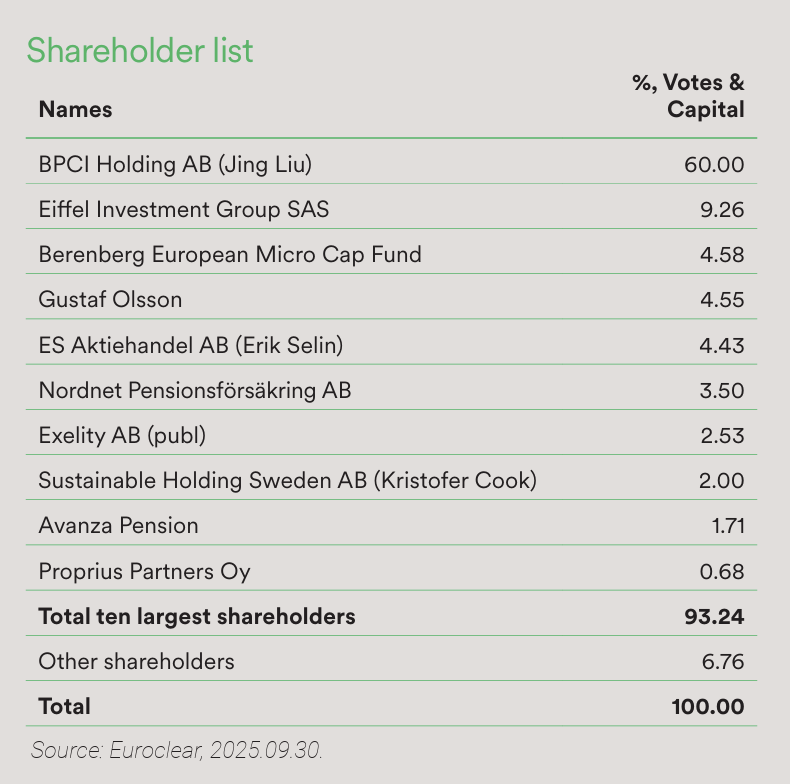This screenshot has height=784, width=790.
Task: Select Nordnet Pensionsförsäkring AB entry
Action: [195, 390]
